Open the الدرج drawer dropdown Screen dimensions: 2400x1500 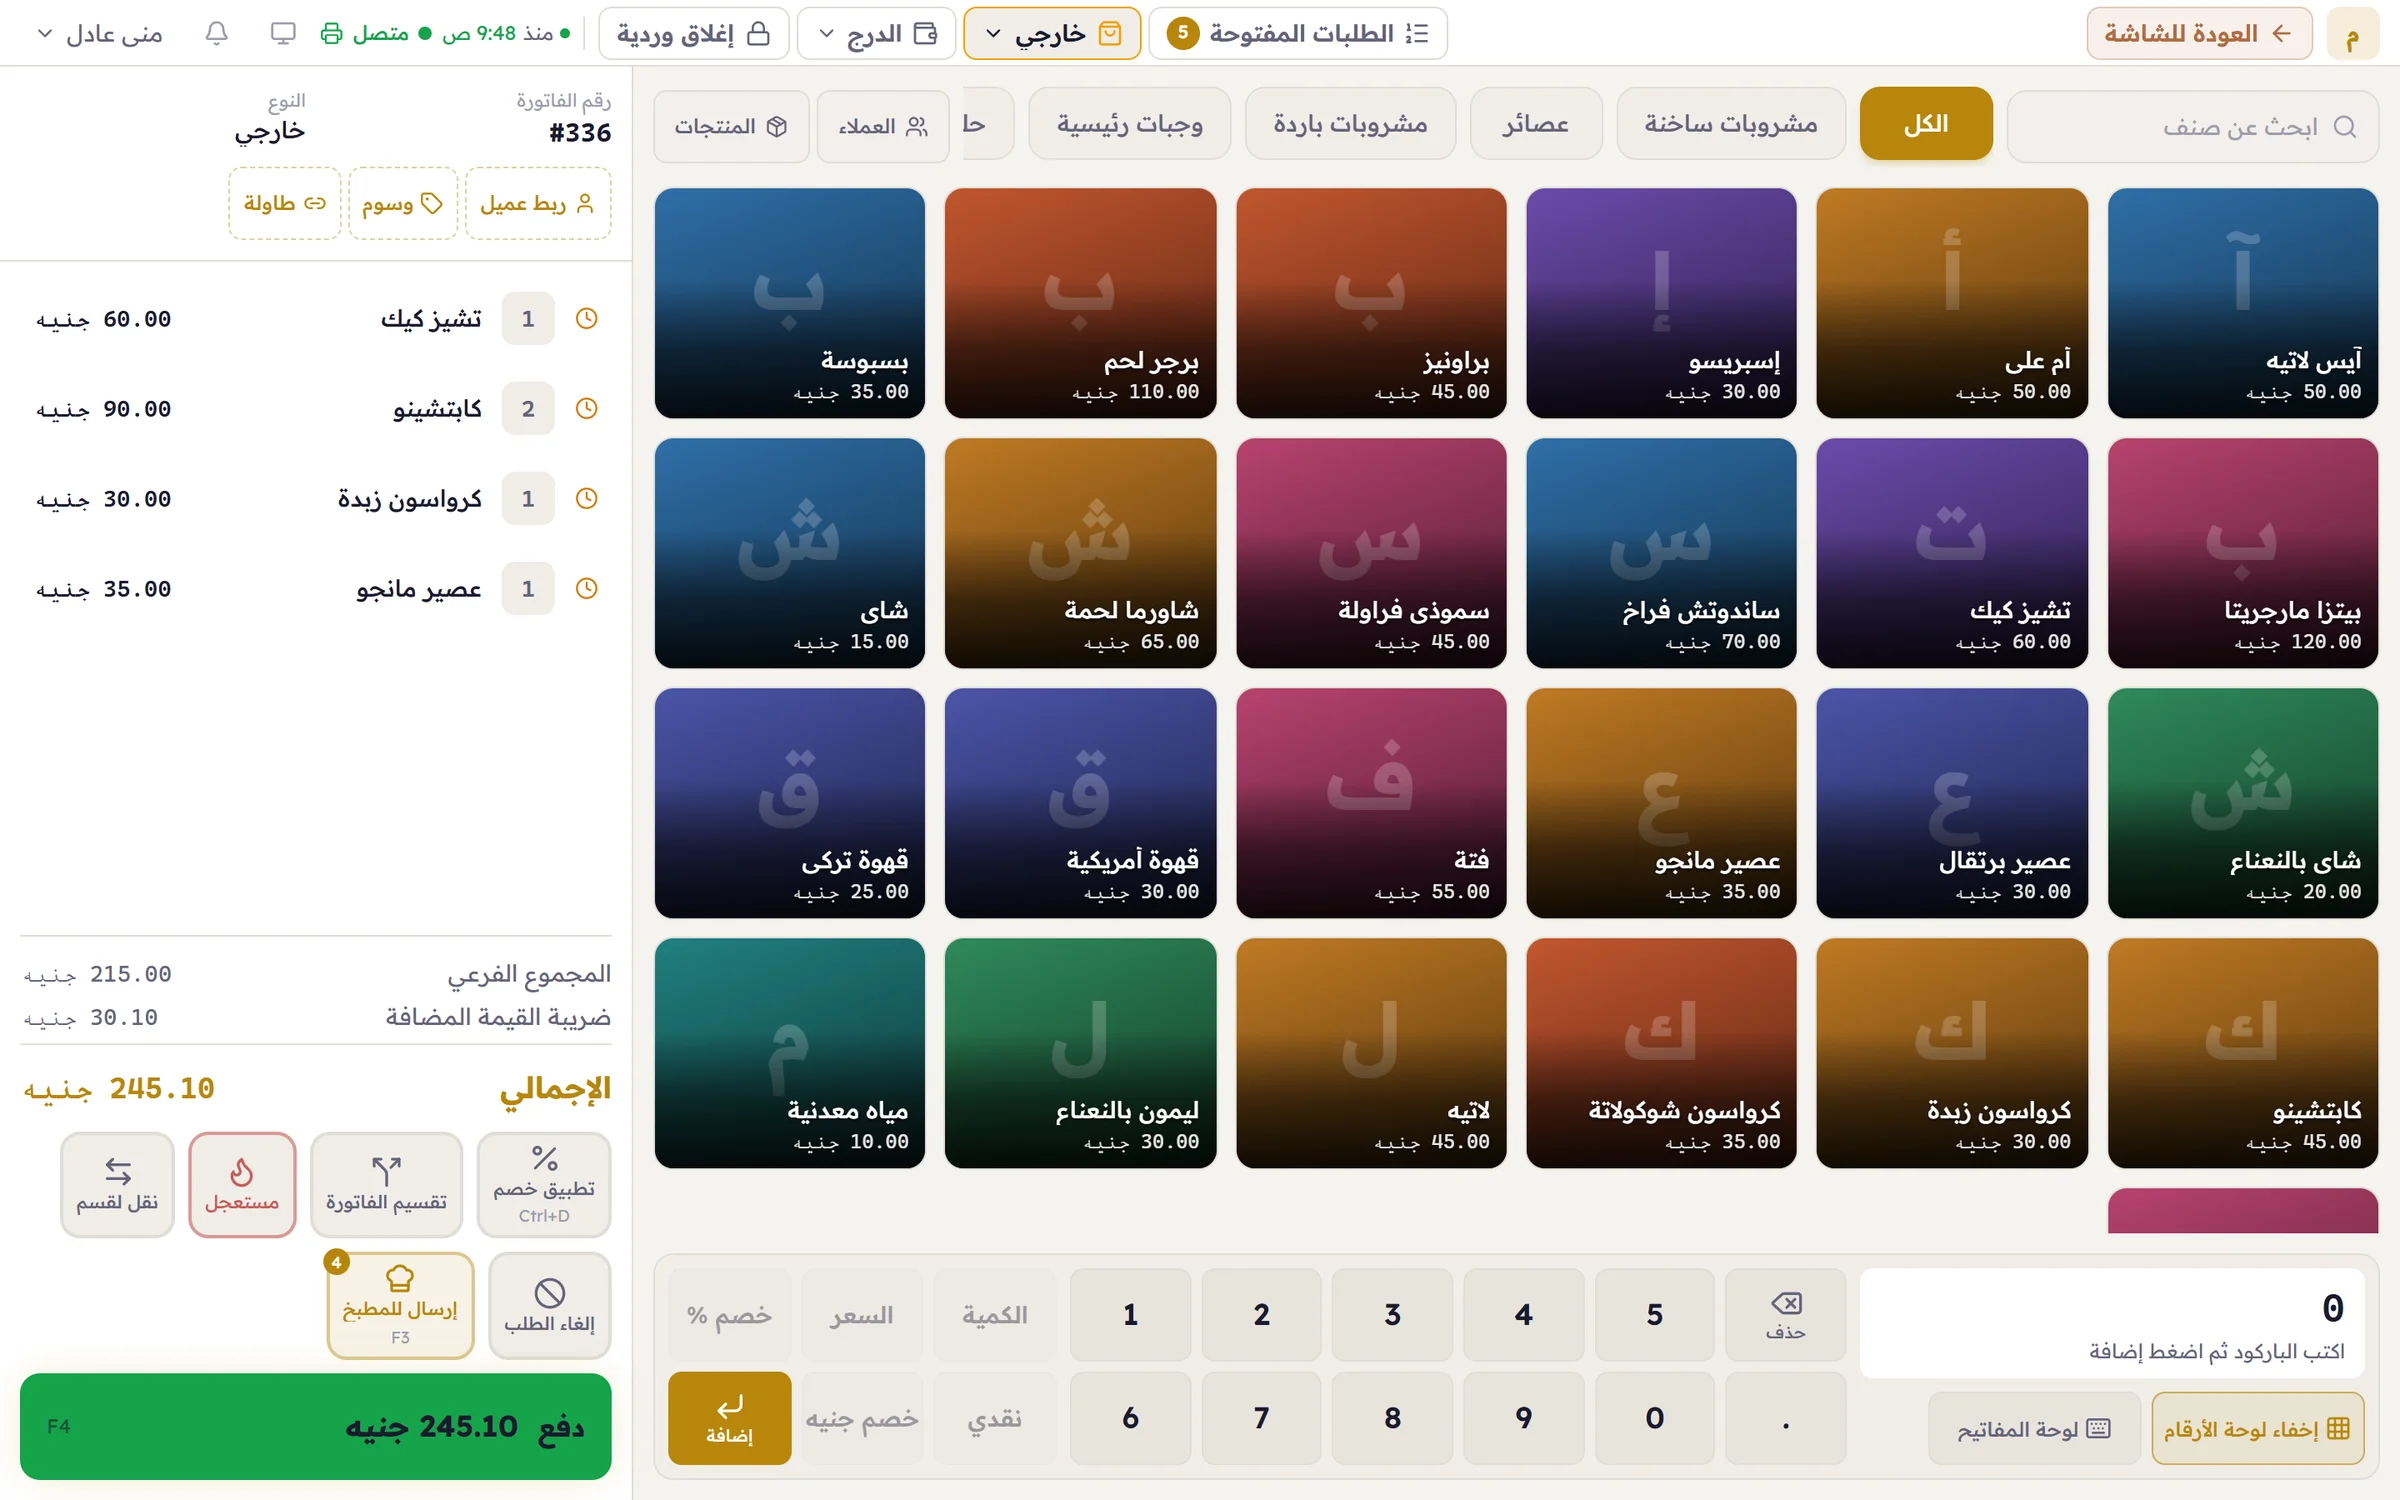click(877, 34)
